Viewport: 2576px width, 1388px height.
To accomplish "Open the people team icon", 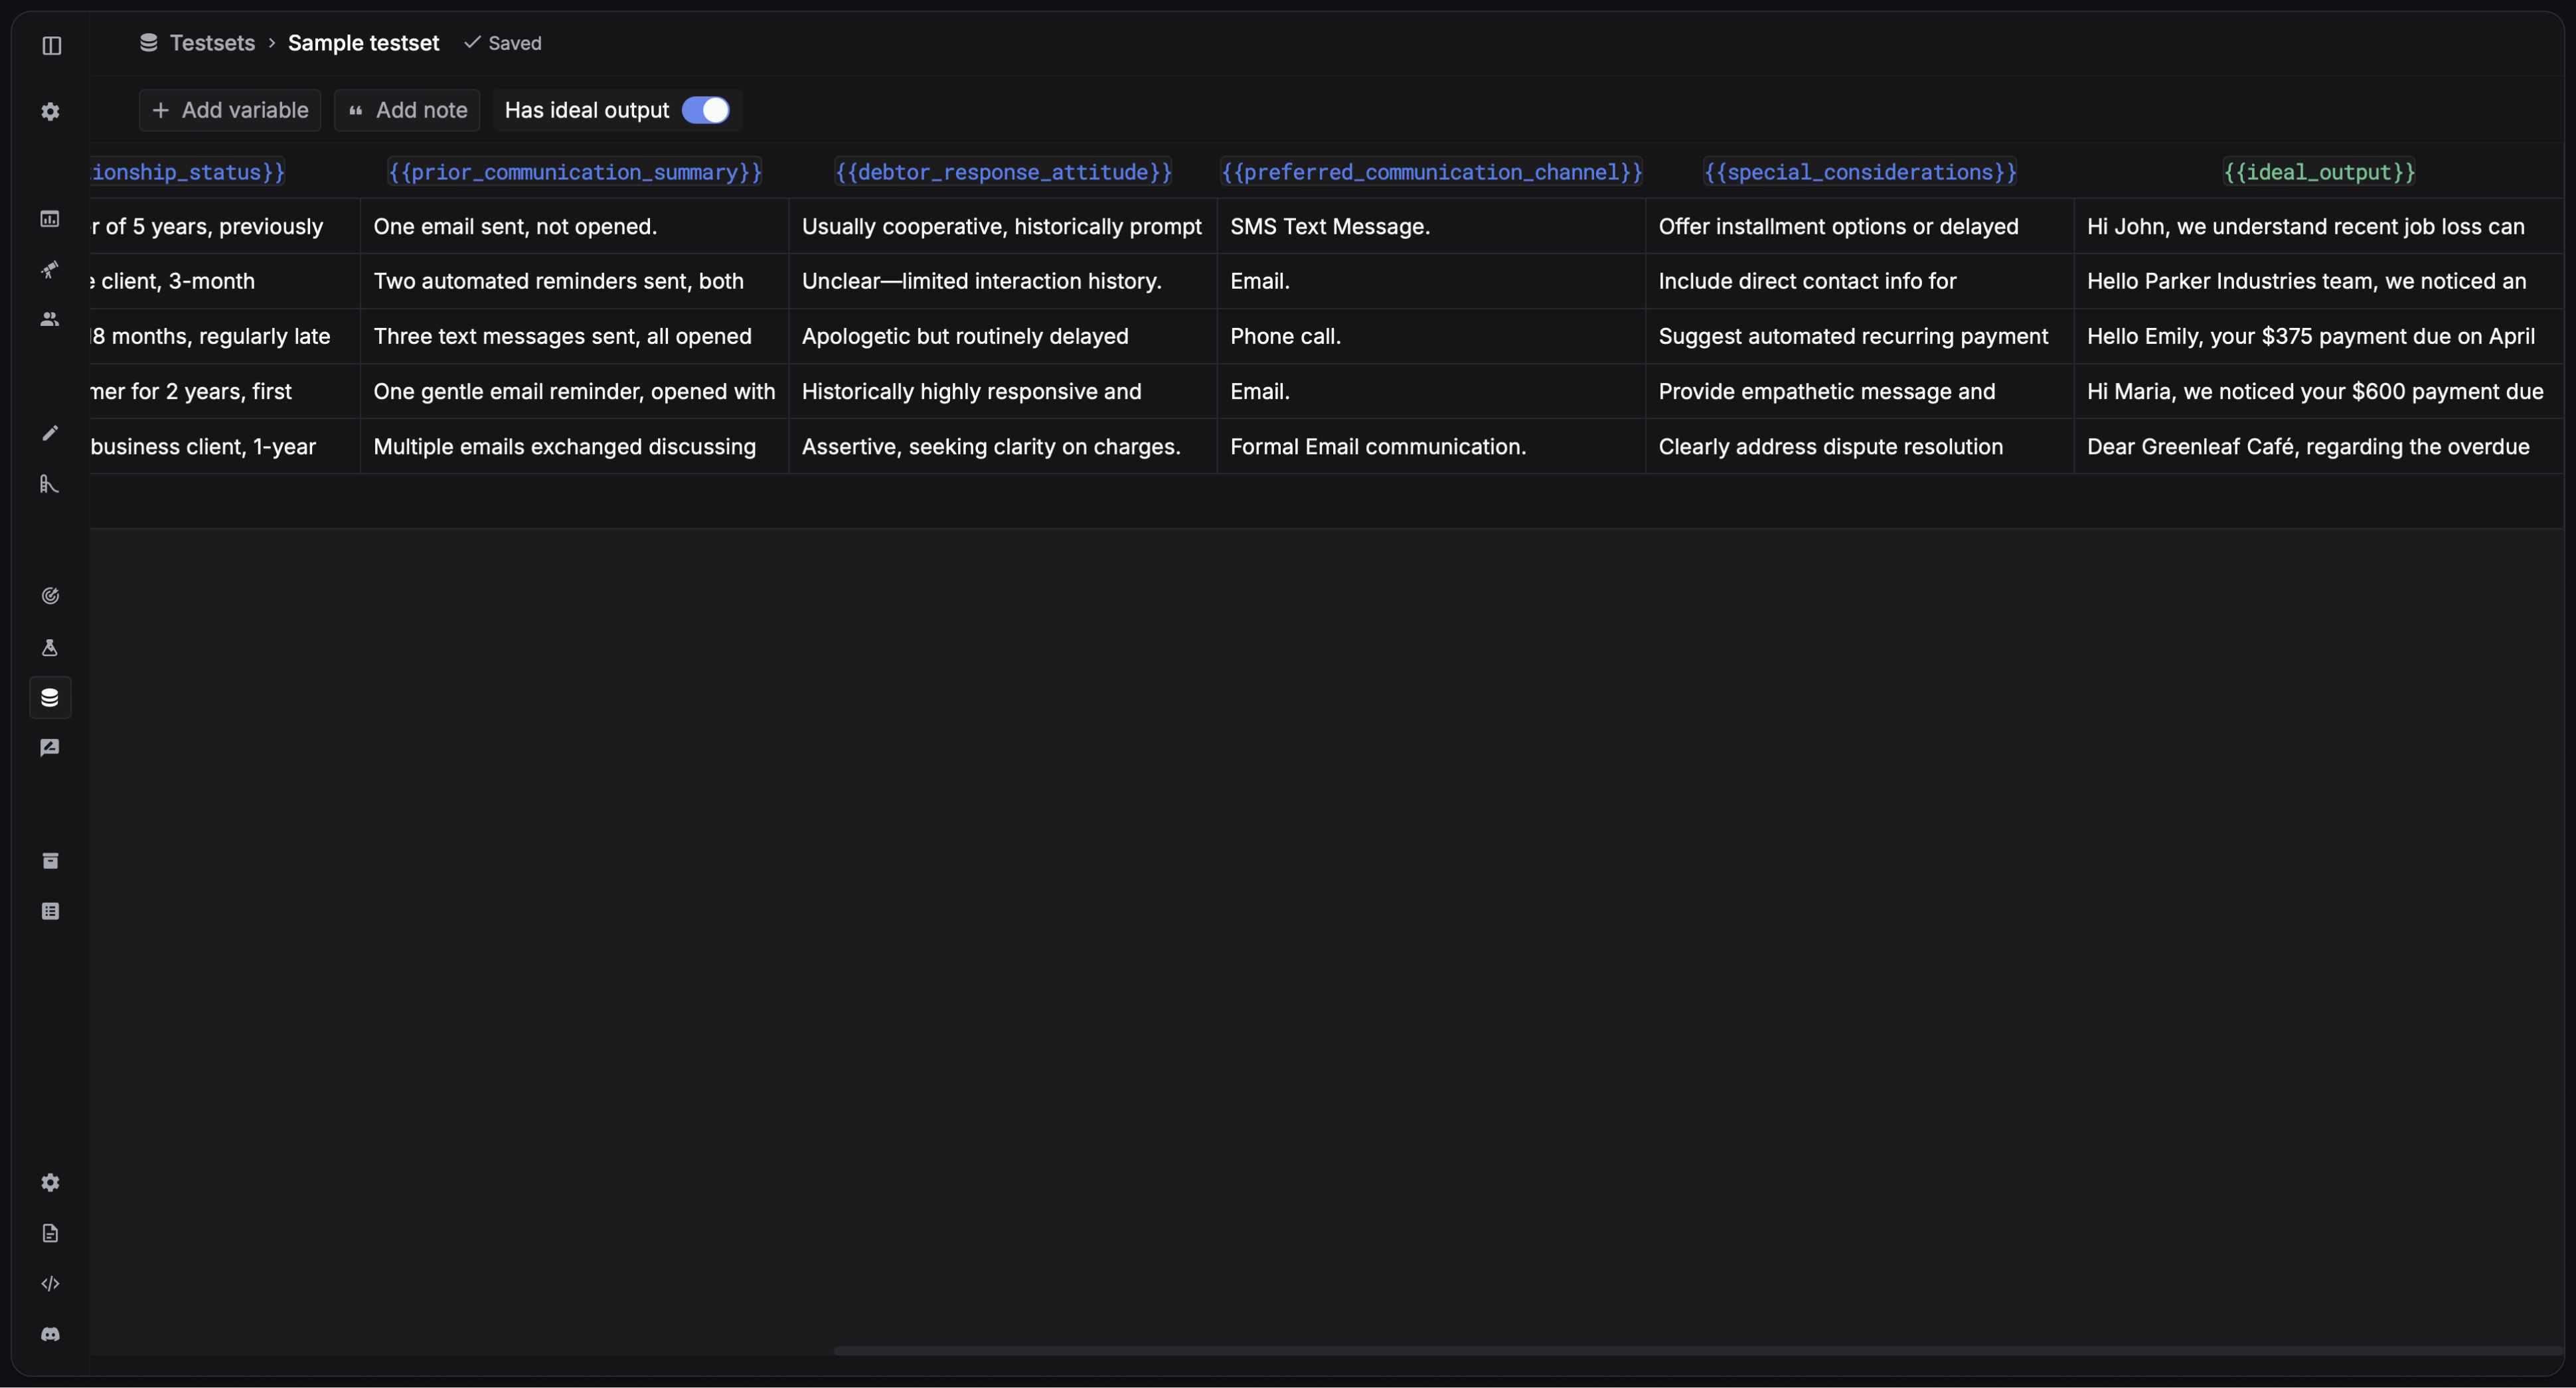I will [x=50, y=319].
